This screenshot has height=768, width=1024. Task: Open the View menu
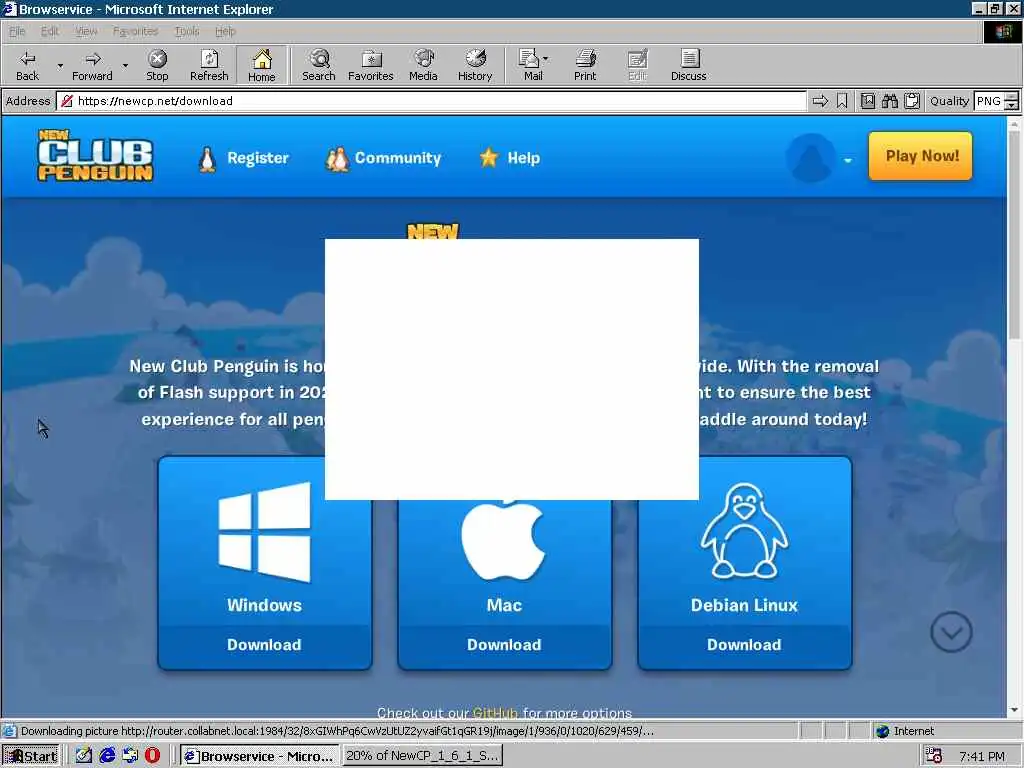[x=86, y=31]
